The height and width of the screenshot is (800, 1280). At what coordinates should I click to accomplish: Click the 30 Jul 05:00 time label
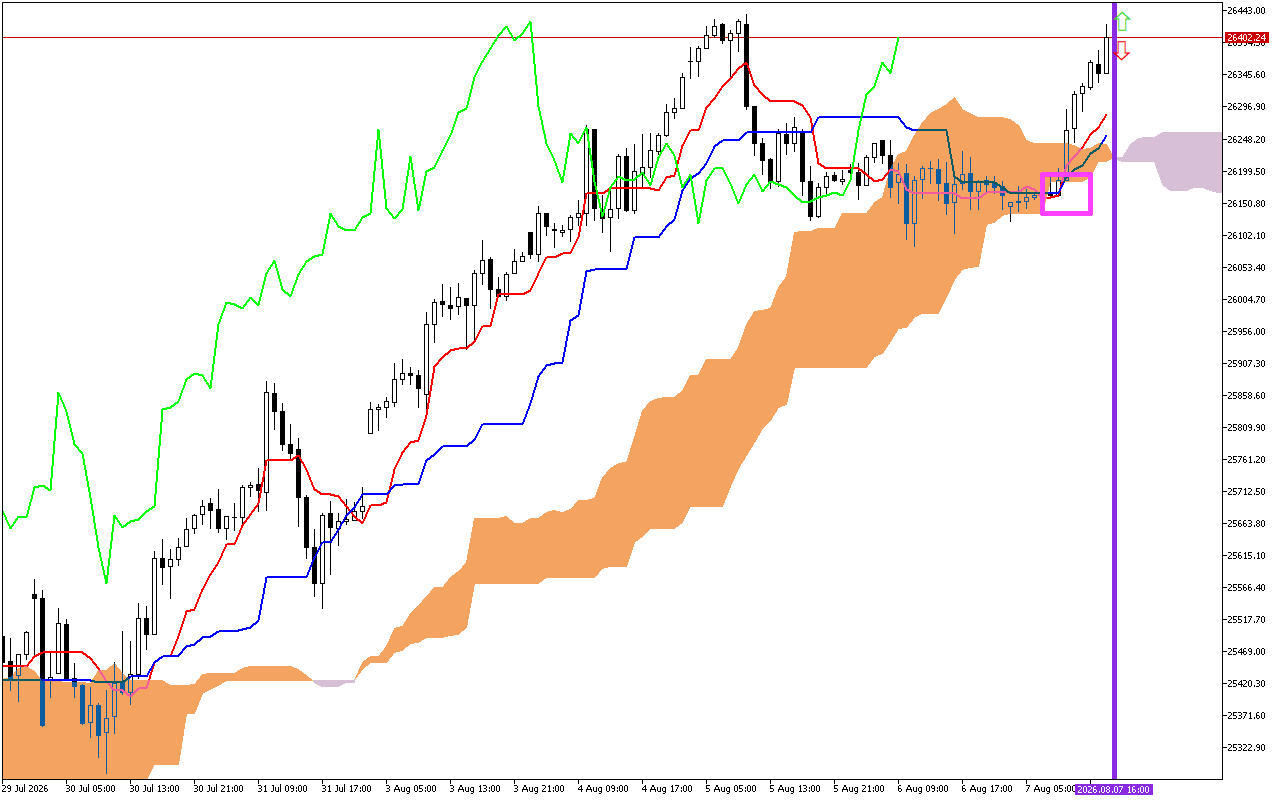click(x=91, y=789)
